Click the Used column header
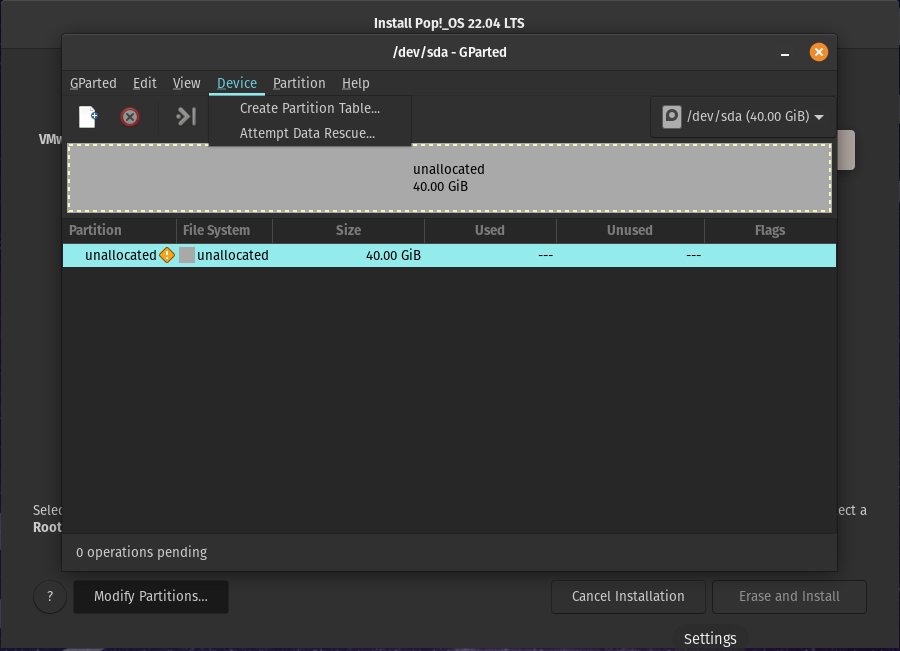This screenshot has height=651, width=900. click(490, 230)
